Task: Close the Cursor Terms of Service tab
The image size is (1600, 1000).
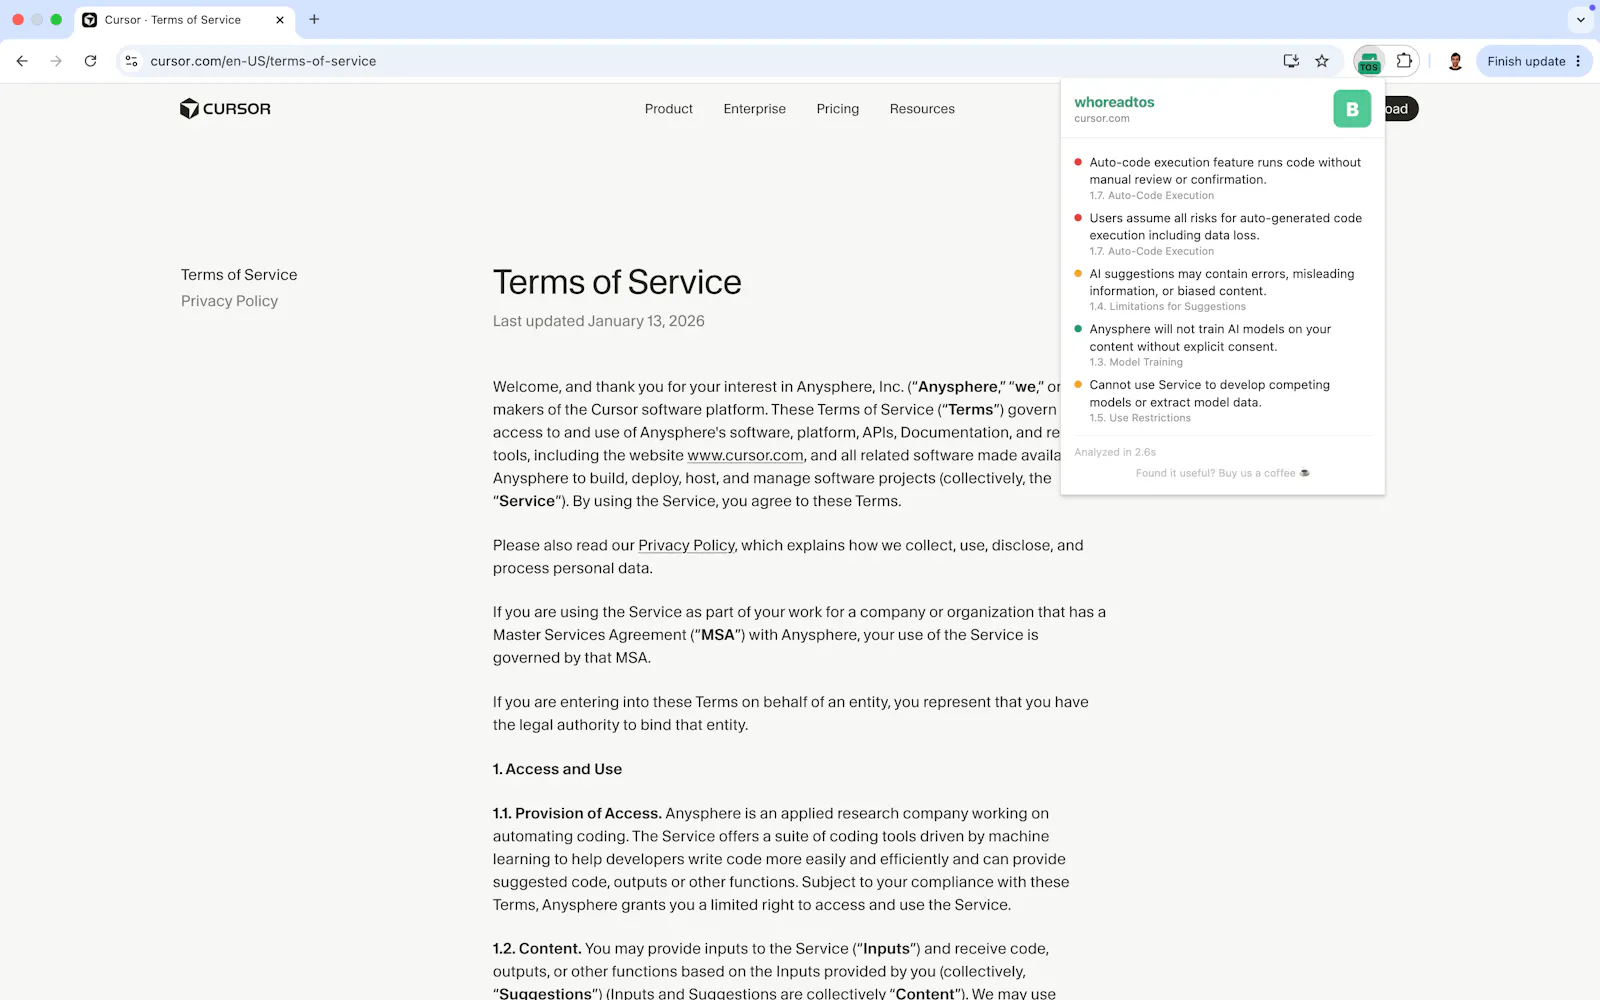Action: (x=279, y=20)
